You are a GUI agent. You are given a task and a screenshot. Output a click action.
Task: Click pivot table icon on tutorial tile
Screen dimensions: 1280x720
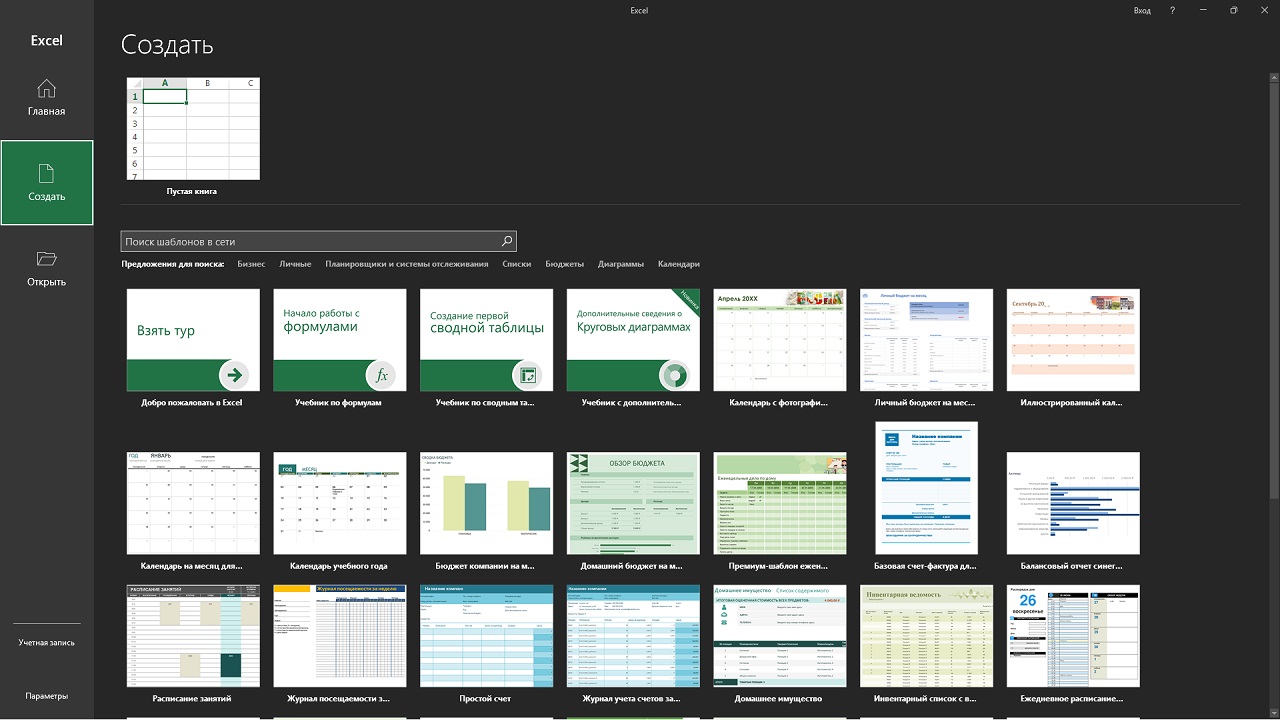pos(528,375)
